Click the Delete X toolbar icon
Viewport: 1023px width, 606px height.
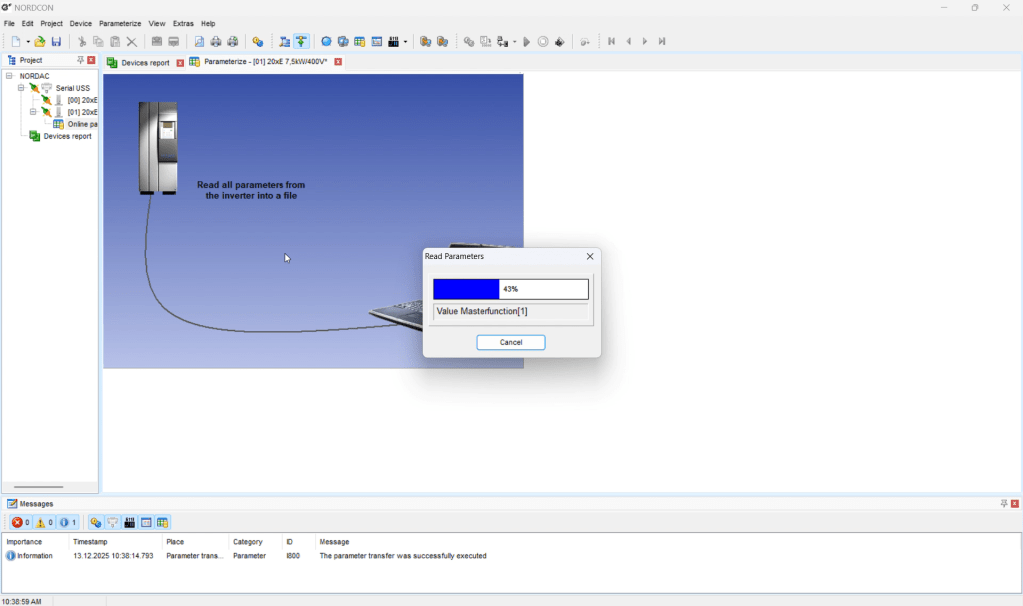tap(131, 42)
